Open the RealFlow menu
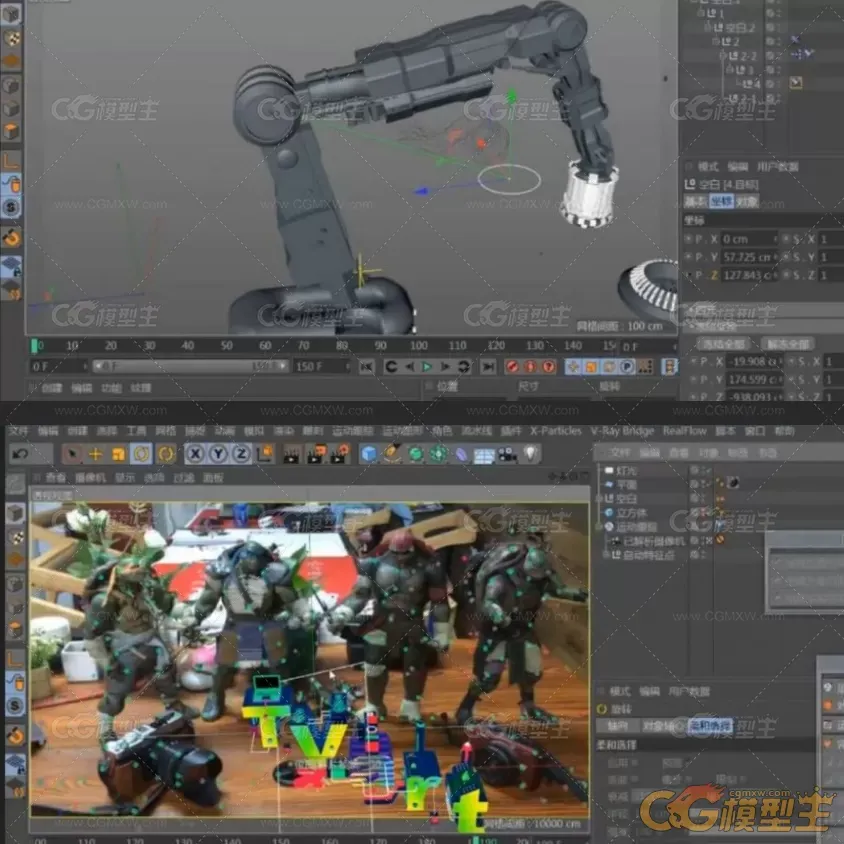Screen dimensions: 844x844 tap(684, 431)
